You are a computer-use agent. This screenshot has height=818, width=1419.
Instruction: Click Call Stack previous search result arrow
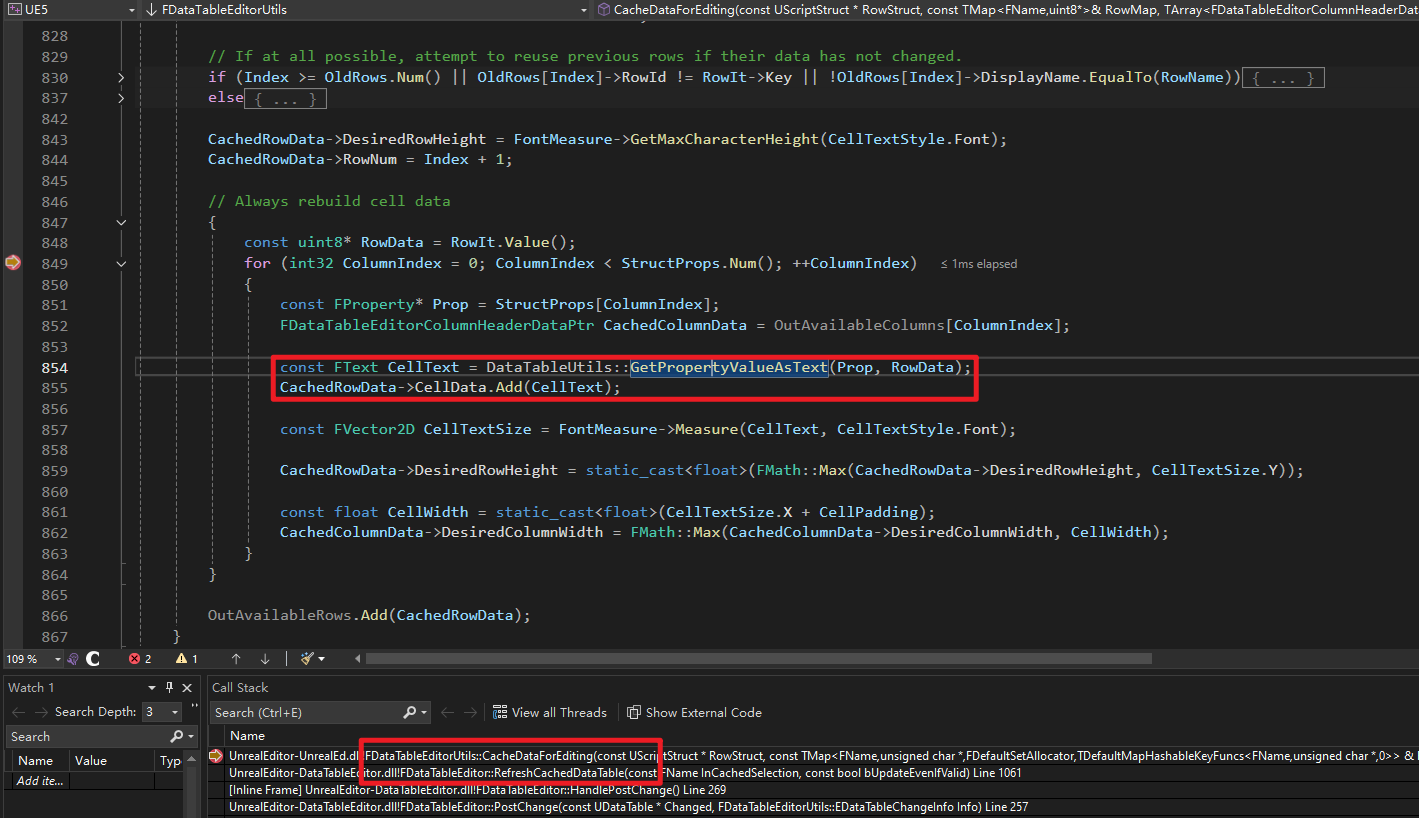447,712
